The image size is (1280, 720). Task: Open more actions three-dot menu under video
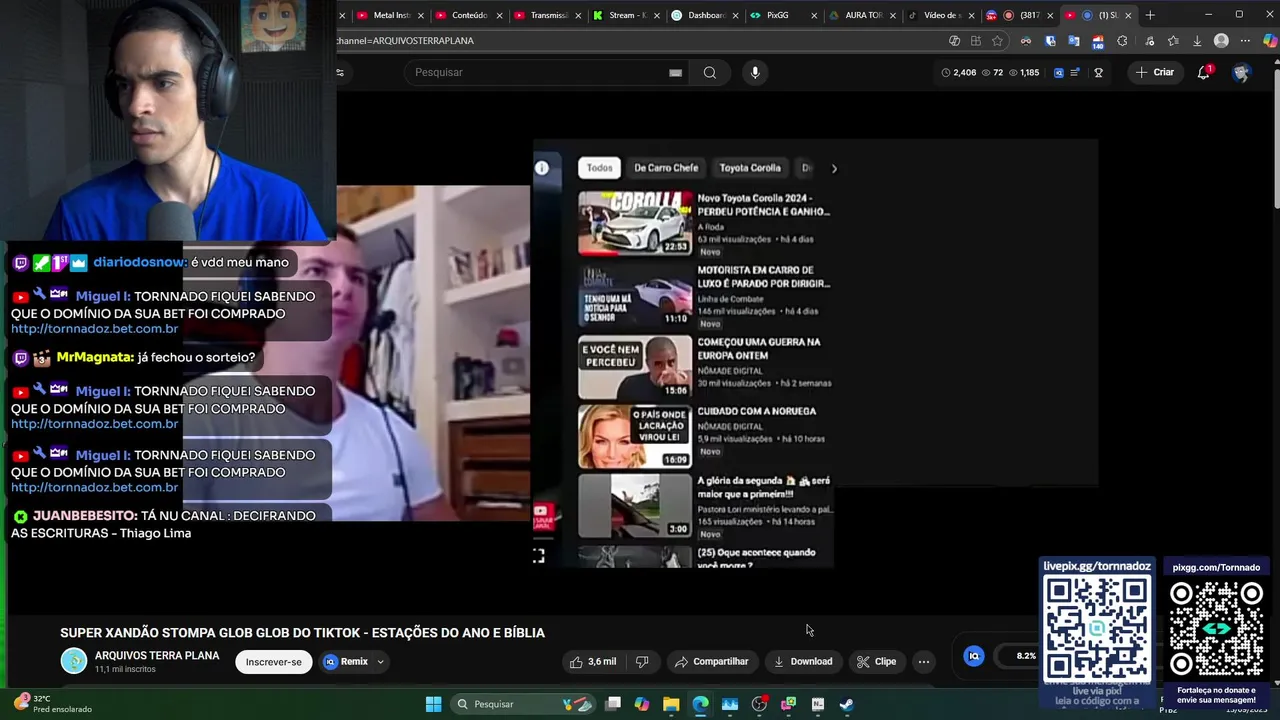[x=924, y=661]
